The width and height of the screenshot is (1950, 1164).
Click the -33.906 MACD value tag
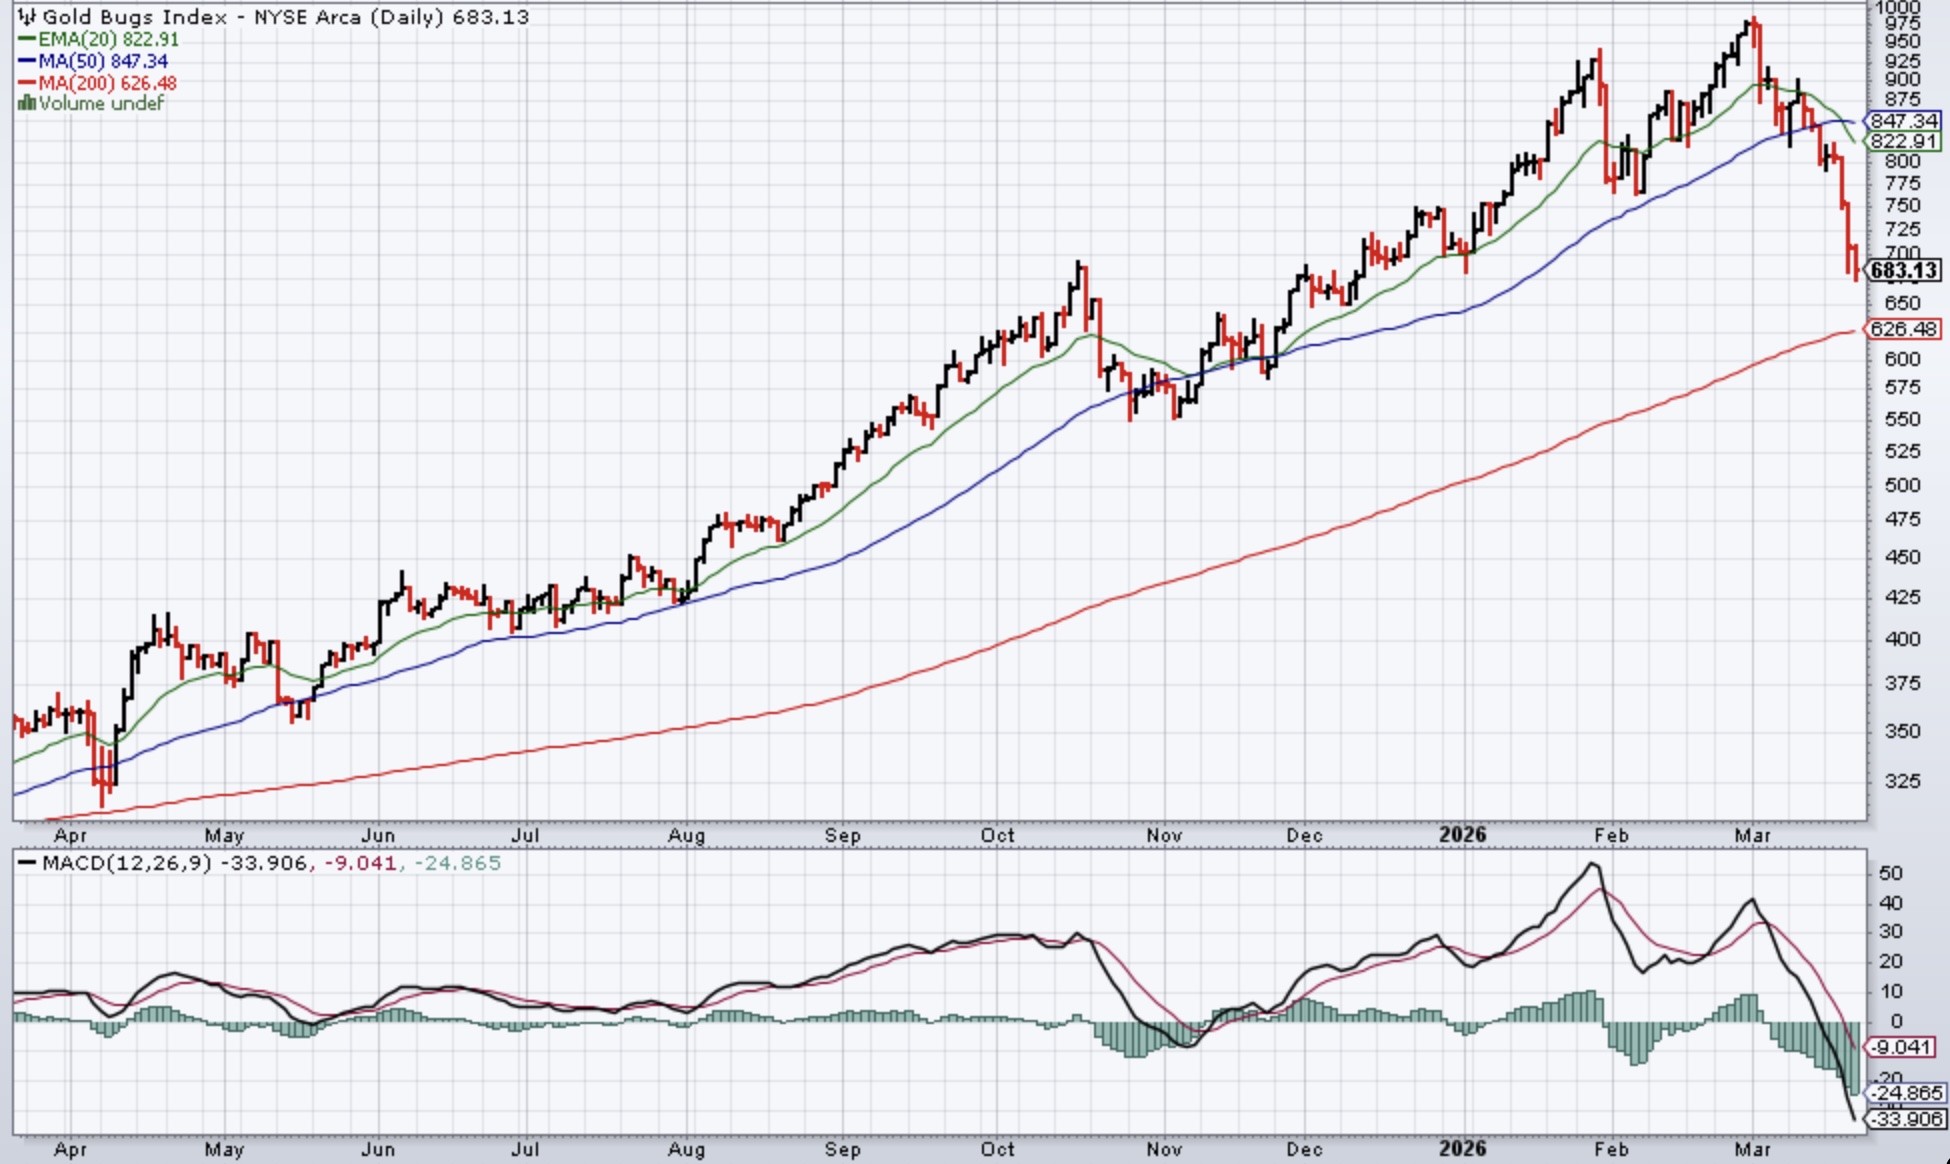pyautogui.click(x=1906, y=1119)
